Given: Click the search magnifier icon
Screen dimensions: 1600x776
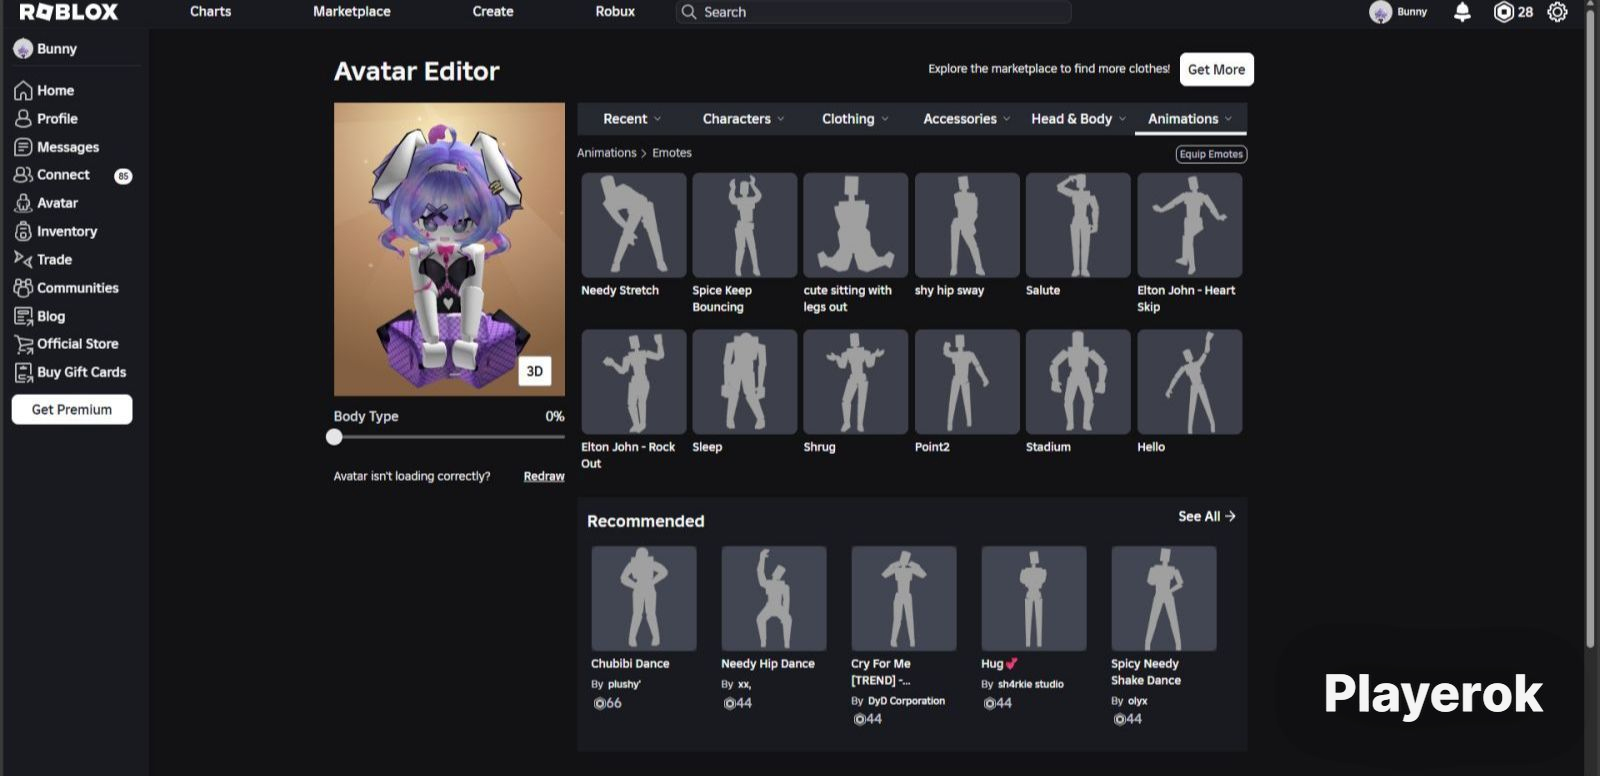Looking at the screenshot, I should coord(688,12).
